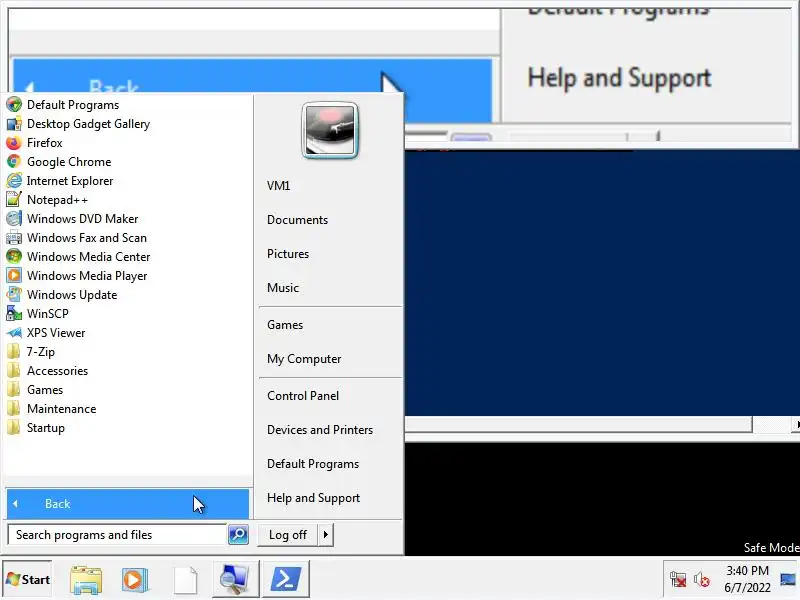
Task: Open Windows Explorer on taskbar
Action: point(86,580)
